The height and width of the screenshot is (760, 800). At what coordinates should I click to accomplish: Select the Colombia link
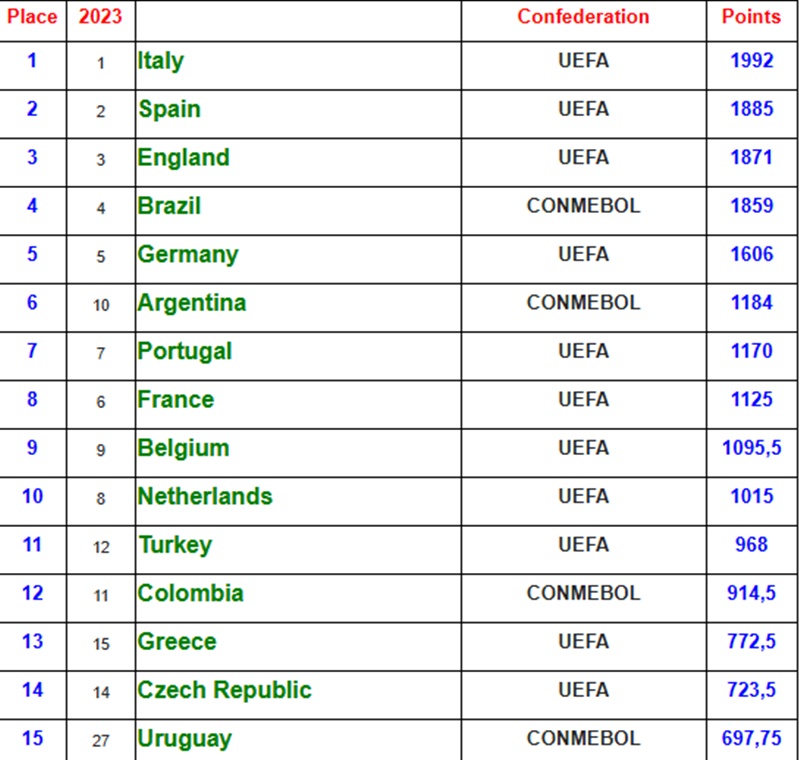[x=191, y=593]
